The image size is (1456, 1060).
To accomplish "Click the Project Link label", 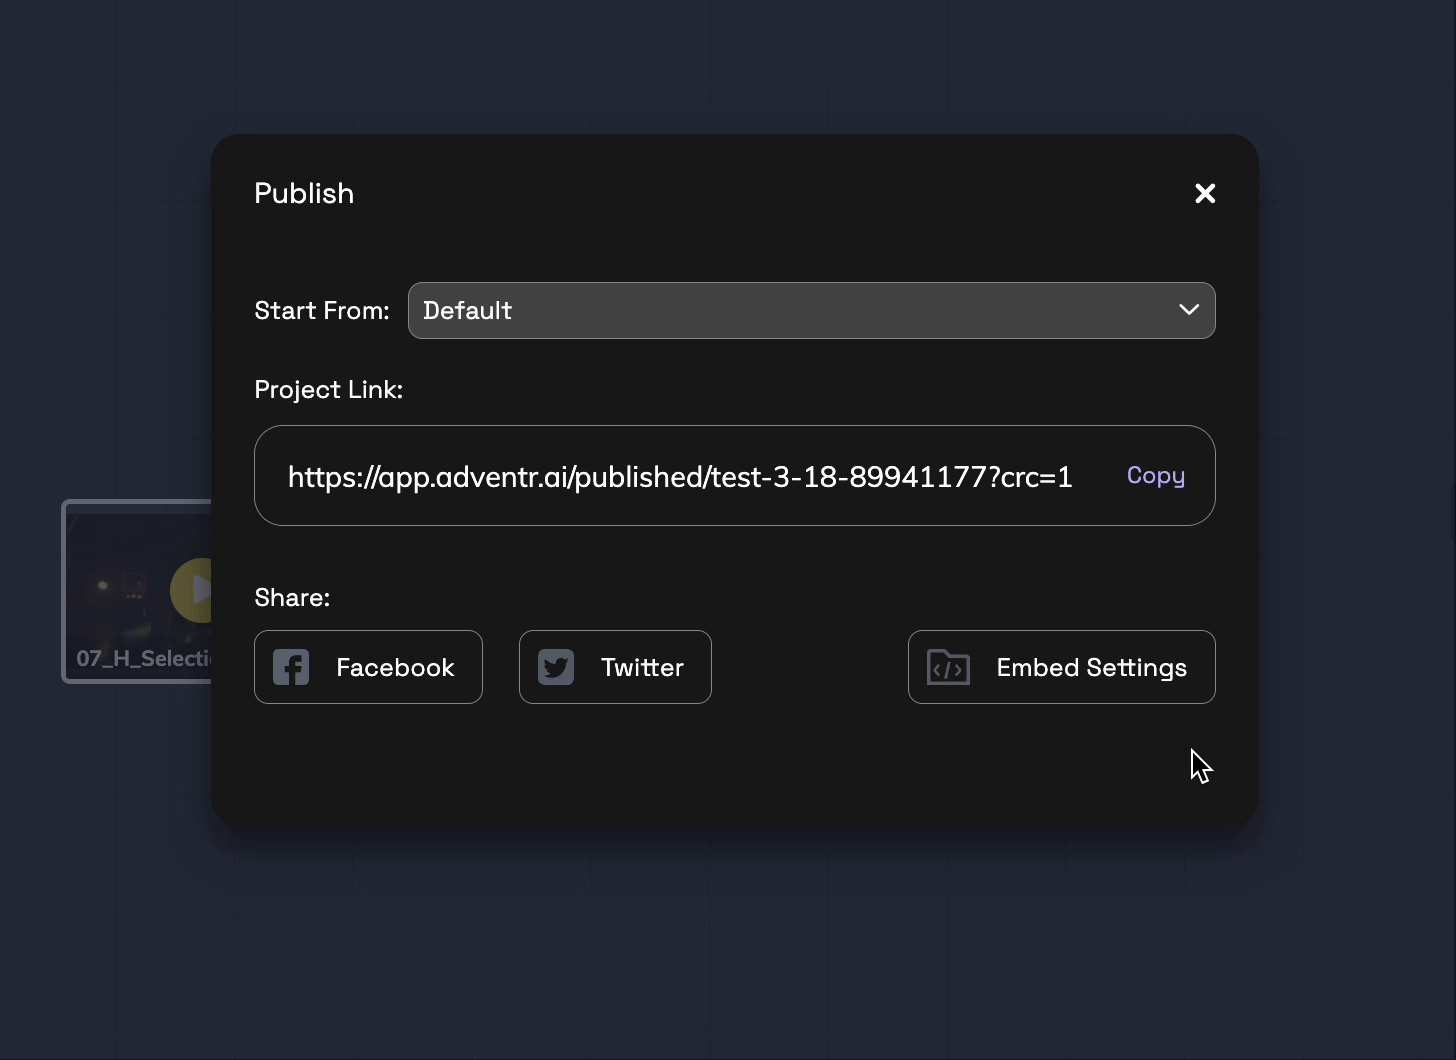I will (328, 389).
